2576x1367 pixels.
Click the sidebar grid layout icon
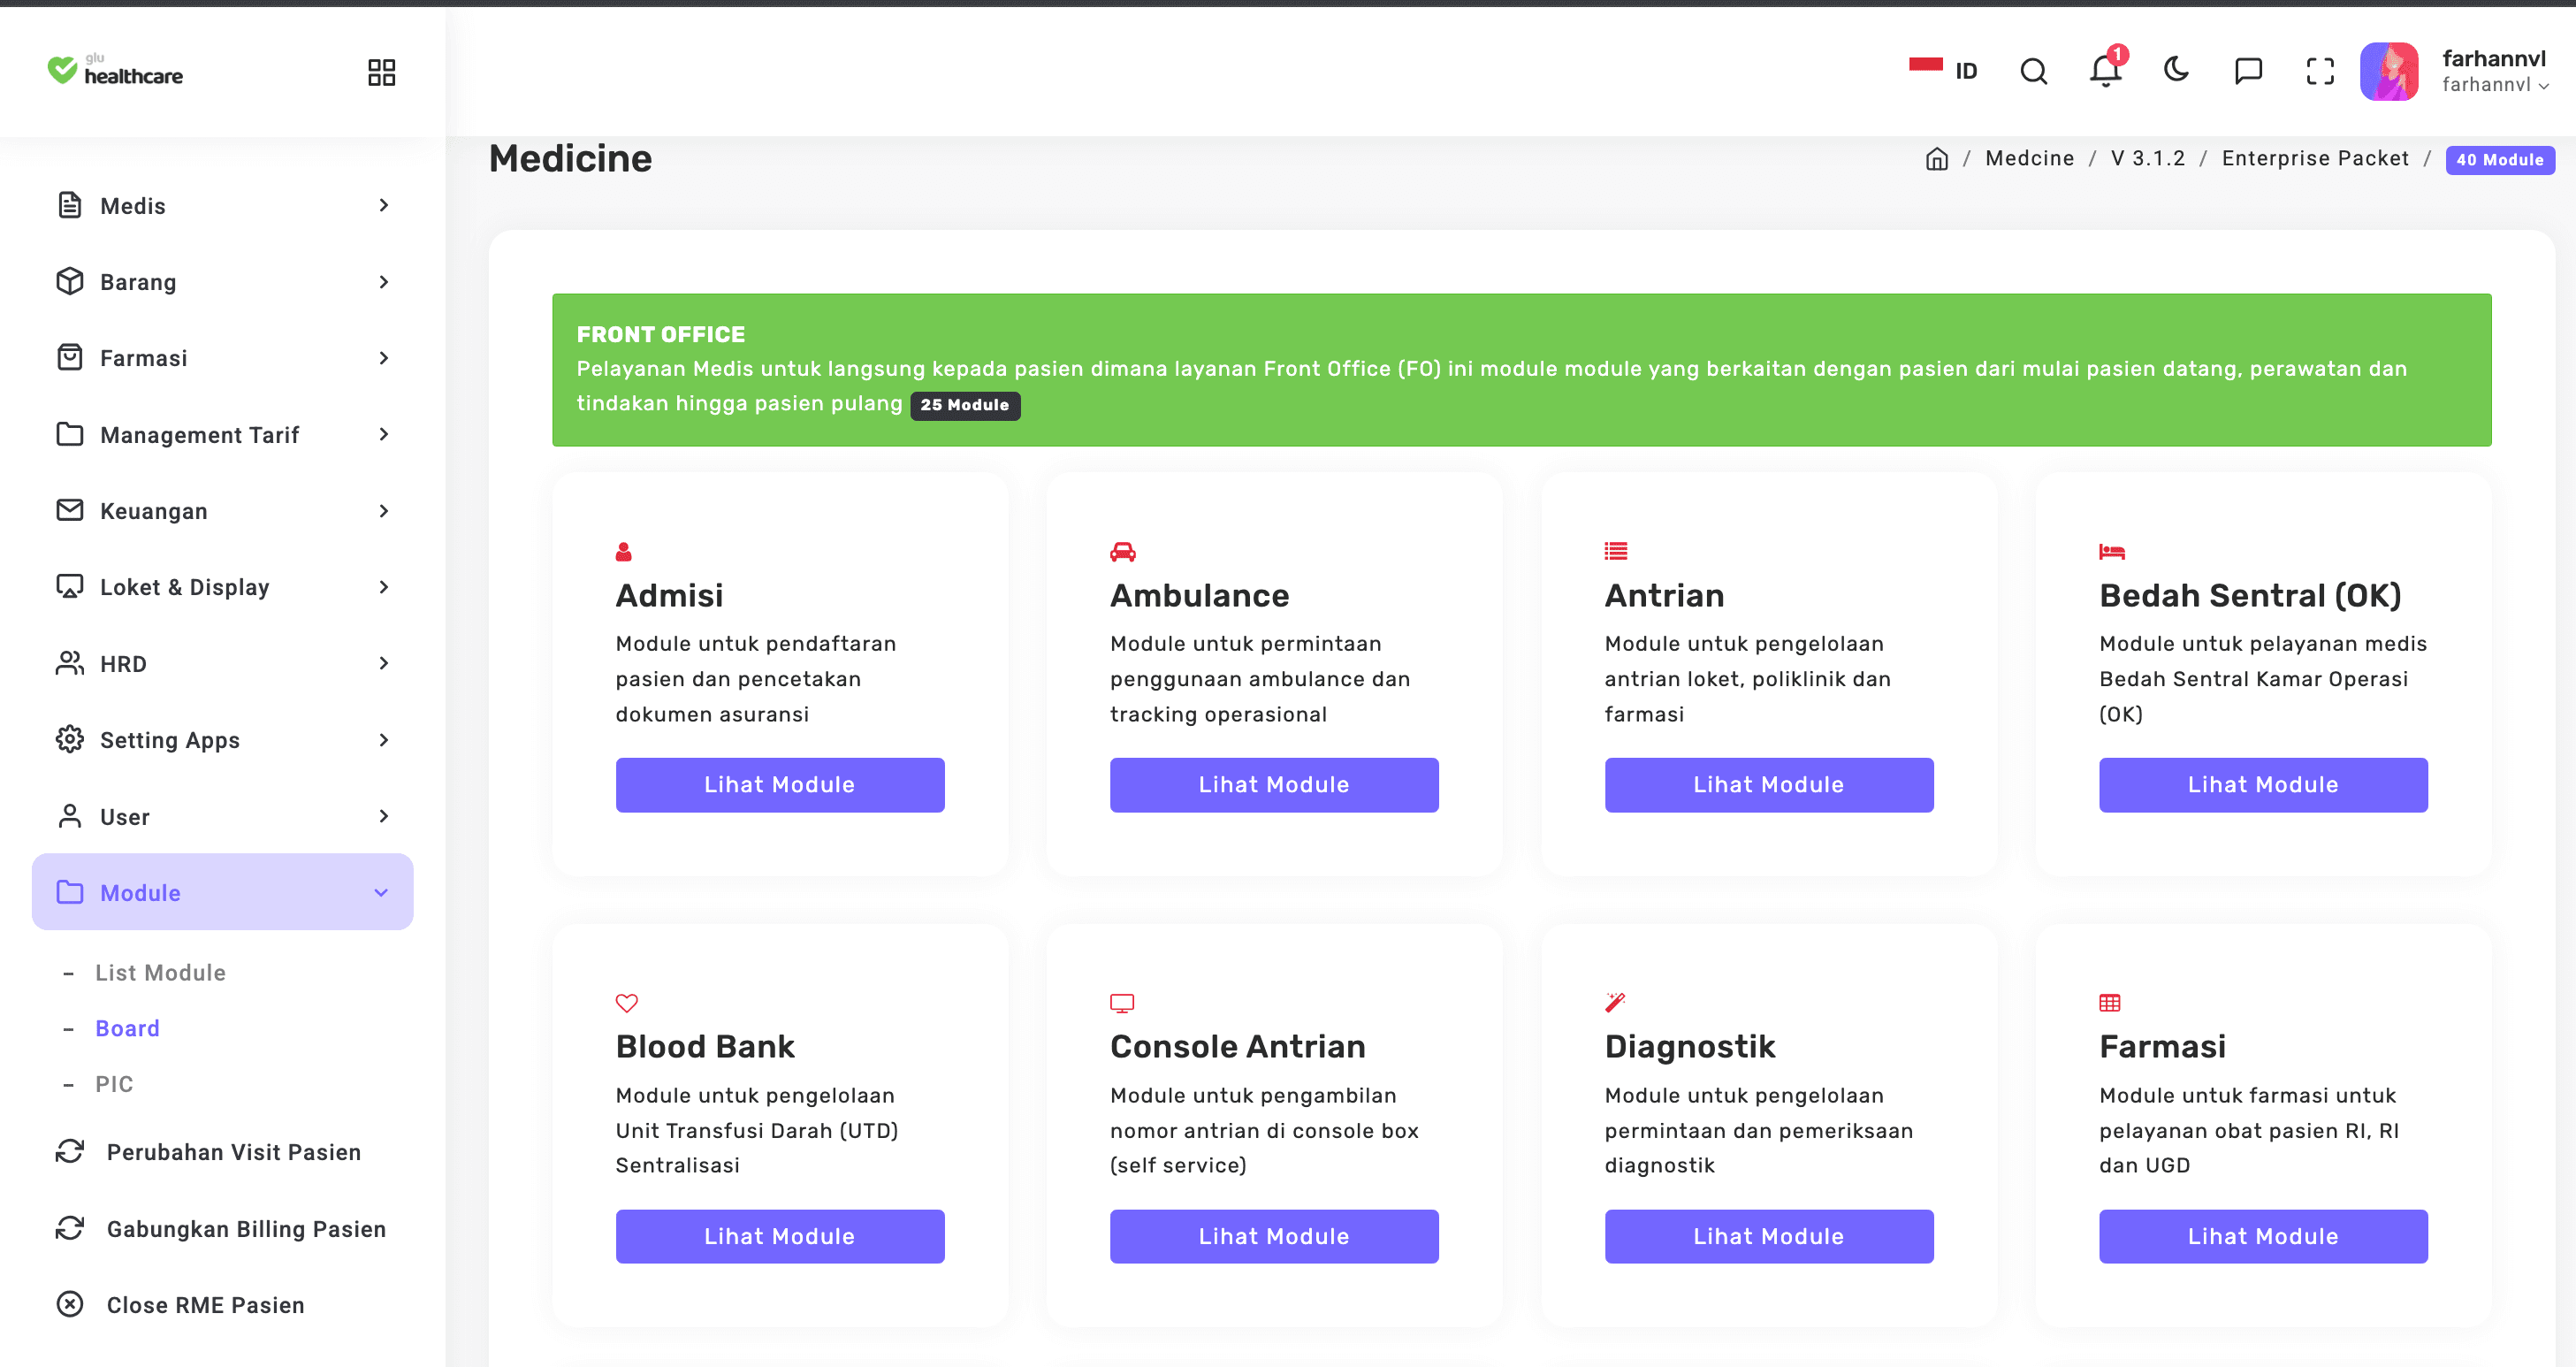coord(381,72)
